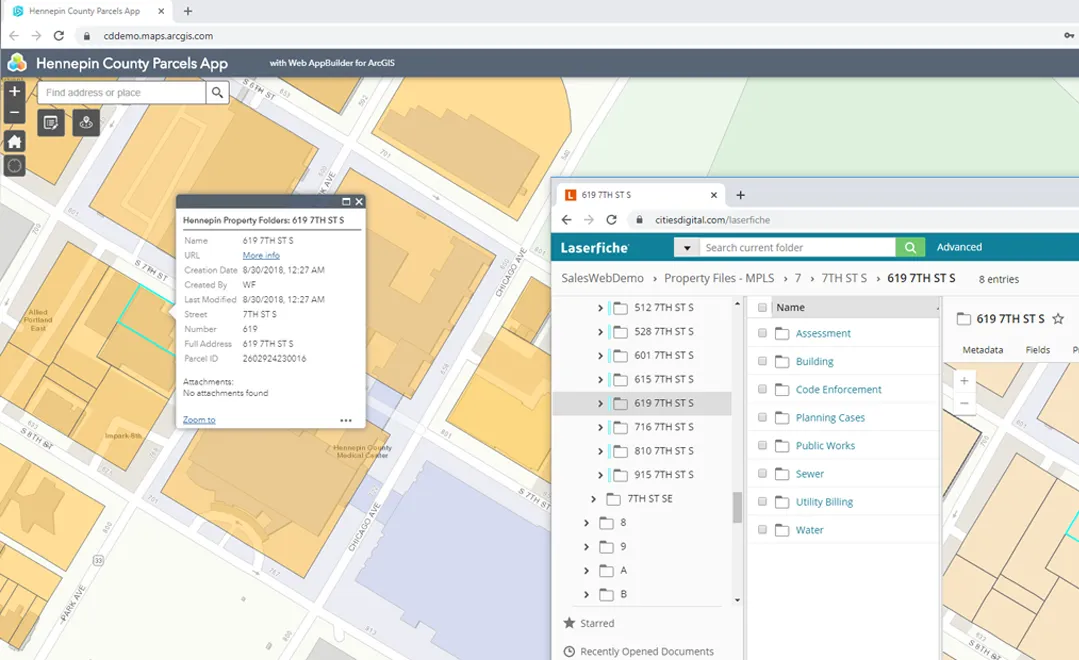Open the More info URL link
This screenshot has width=1079, height=660.
pos(261,255)
